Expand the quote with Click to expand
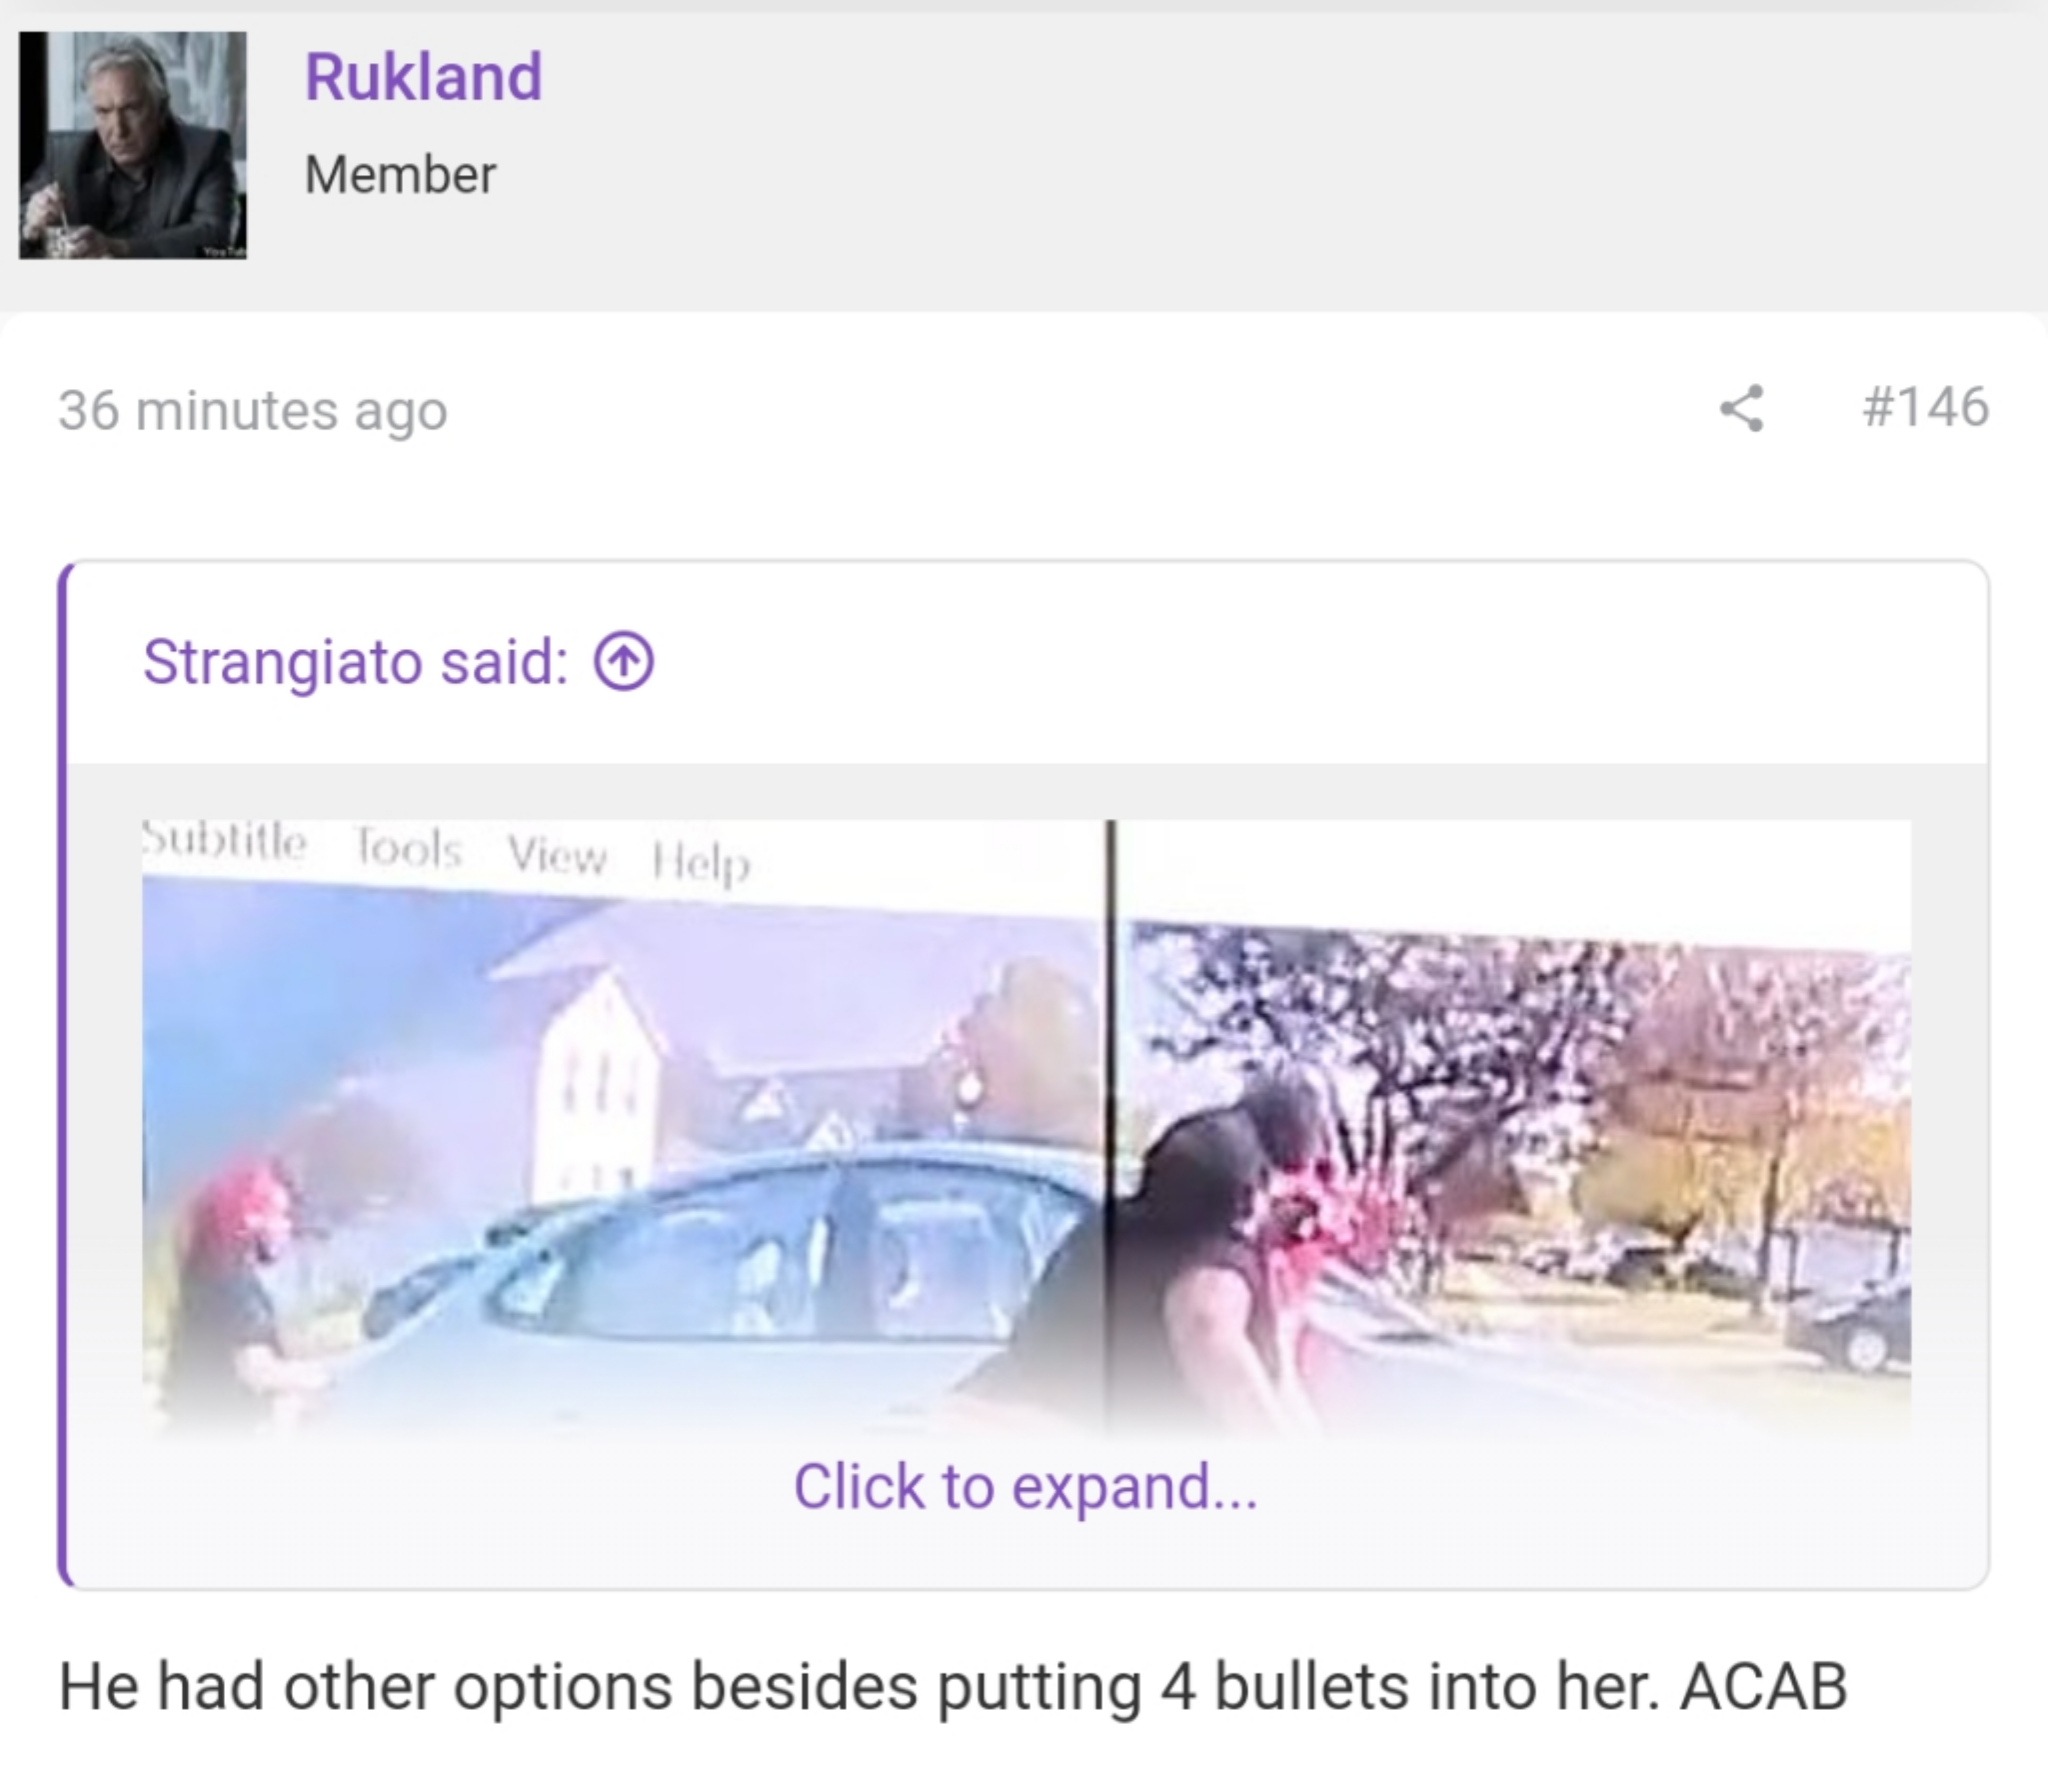This screenshot has width=2048, height=1775. coord(1025,1487)
